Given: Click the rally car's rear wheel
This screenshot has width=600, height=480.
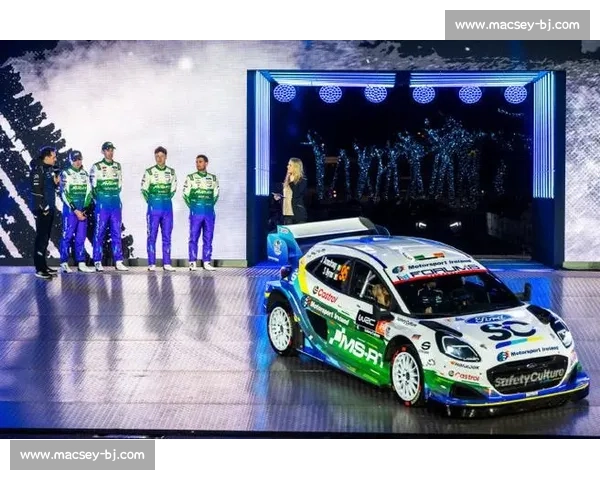Looking at the screenshot, I should (x=281, y=328).
